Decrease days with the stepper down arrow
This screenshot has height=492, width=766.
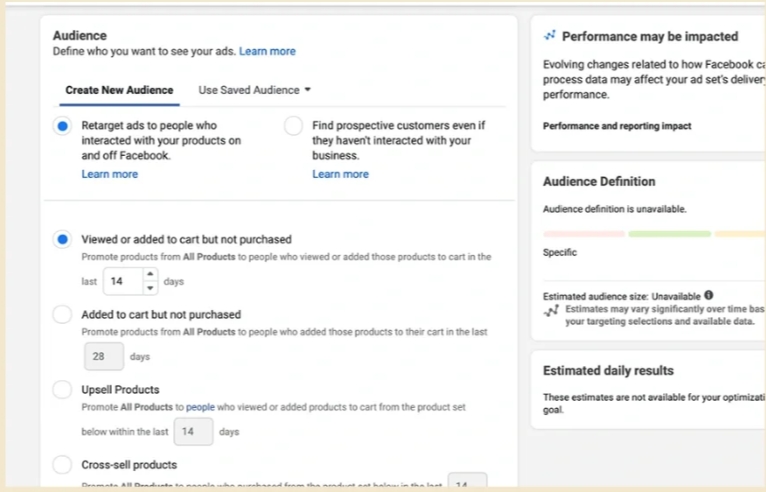pyautogui.click(x=150, y=288)
